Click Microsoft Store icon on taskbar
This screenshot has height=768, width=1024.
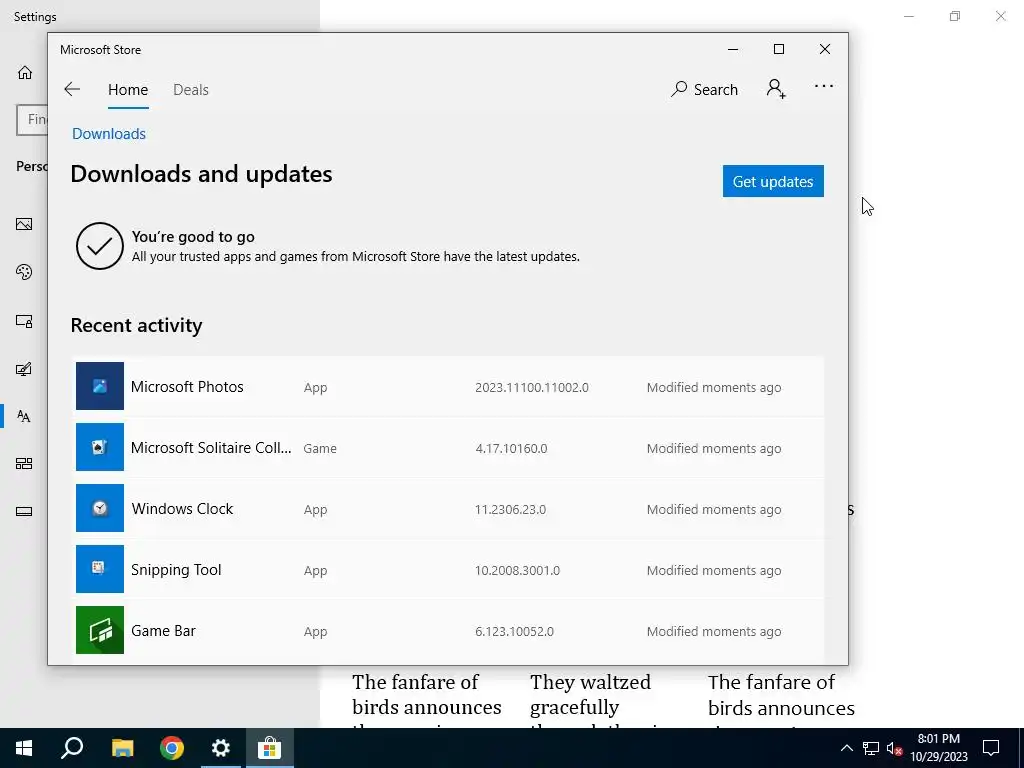(x=269, y=748)
